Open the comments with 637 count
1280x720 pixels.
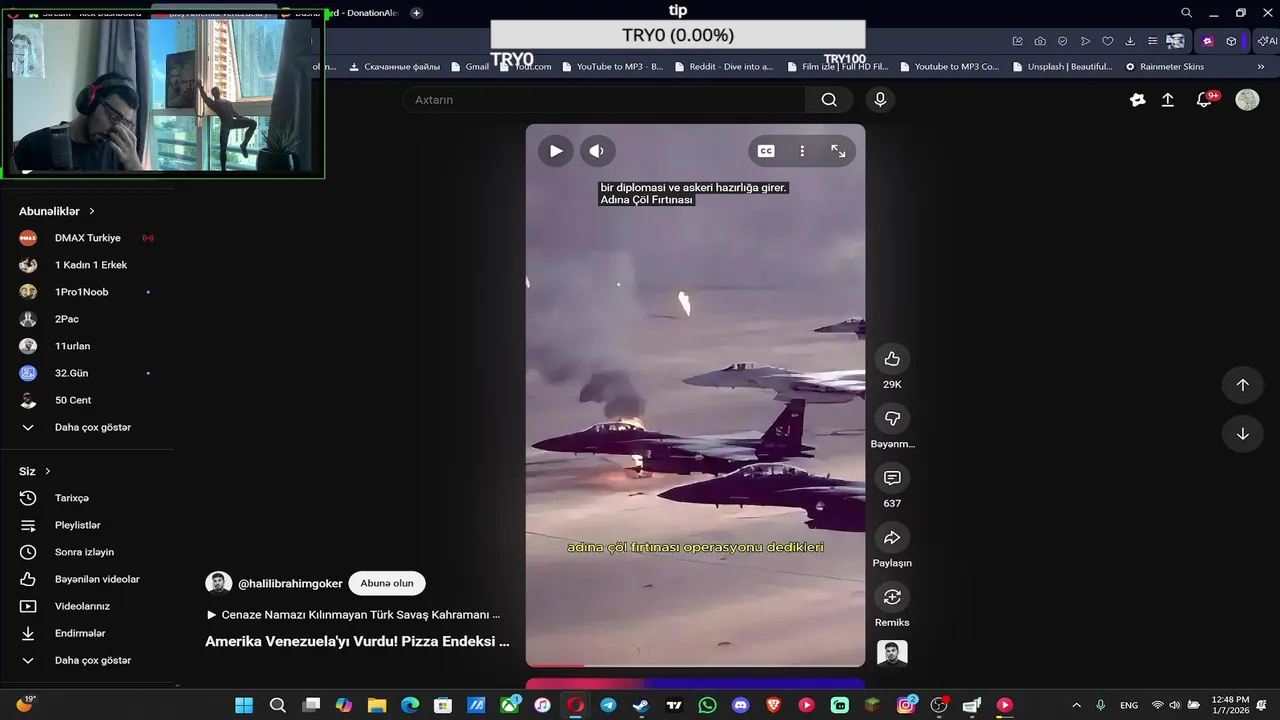[x=892, y=478]
